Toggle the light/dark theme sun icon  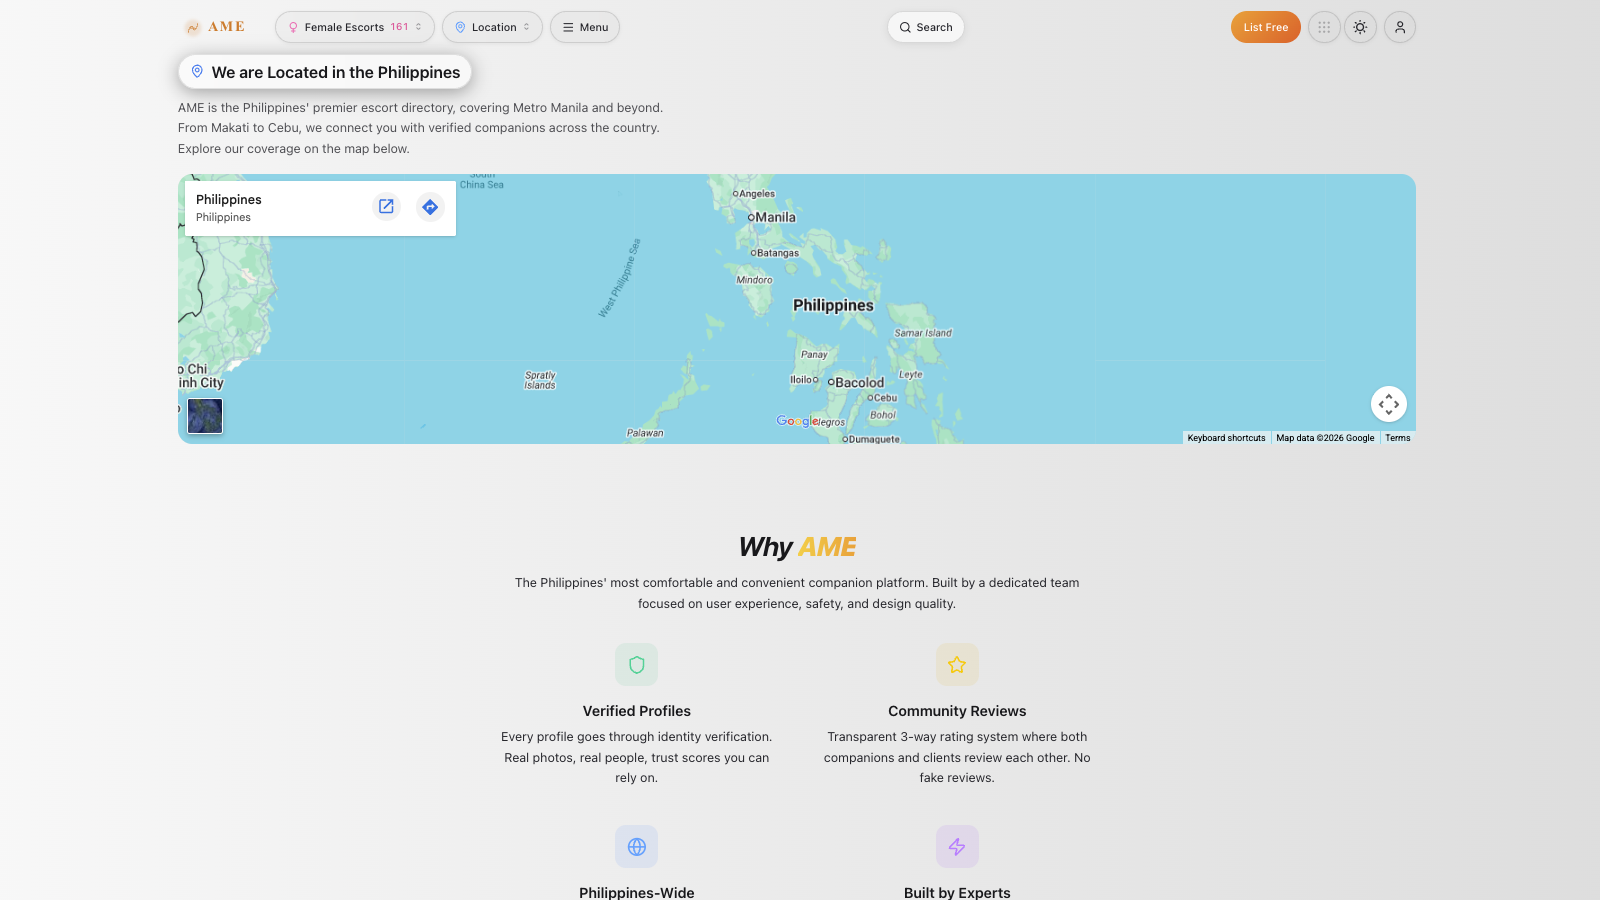point(1360,27)
